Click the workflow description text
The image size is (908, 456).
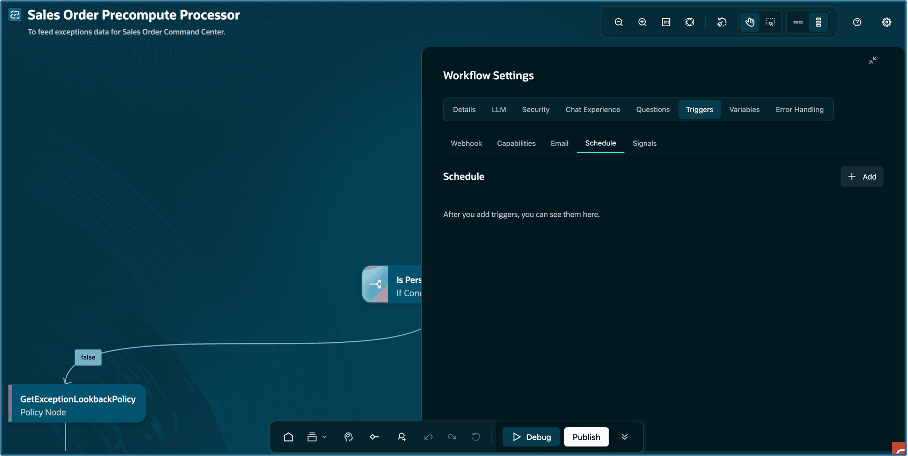[126, 32]
